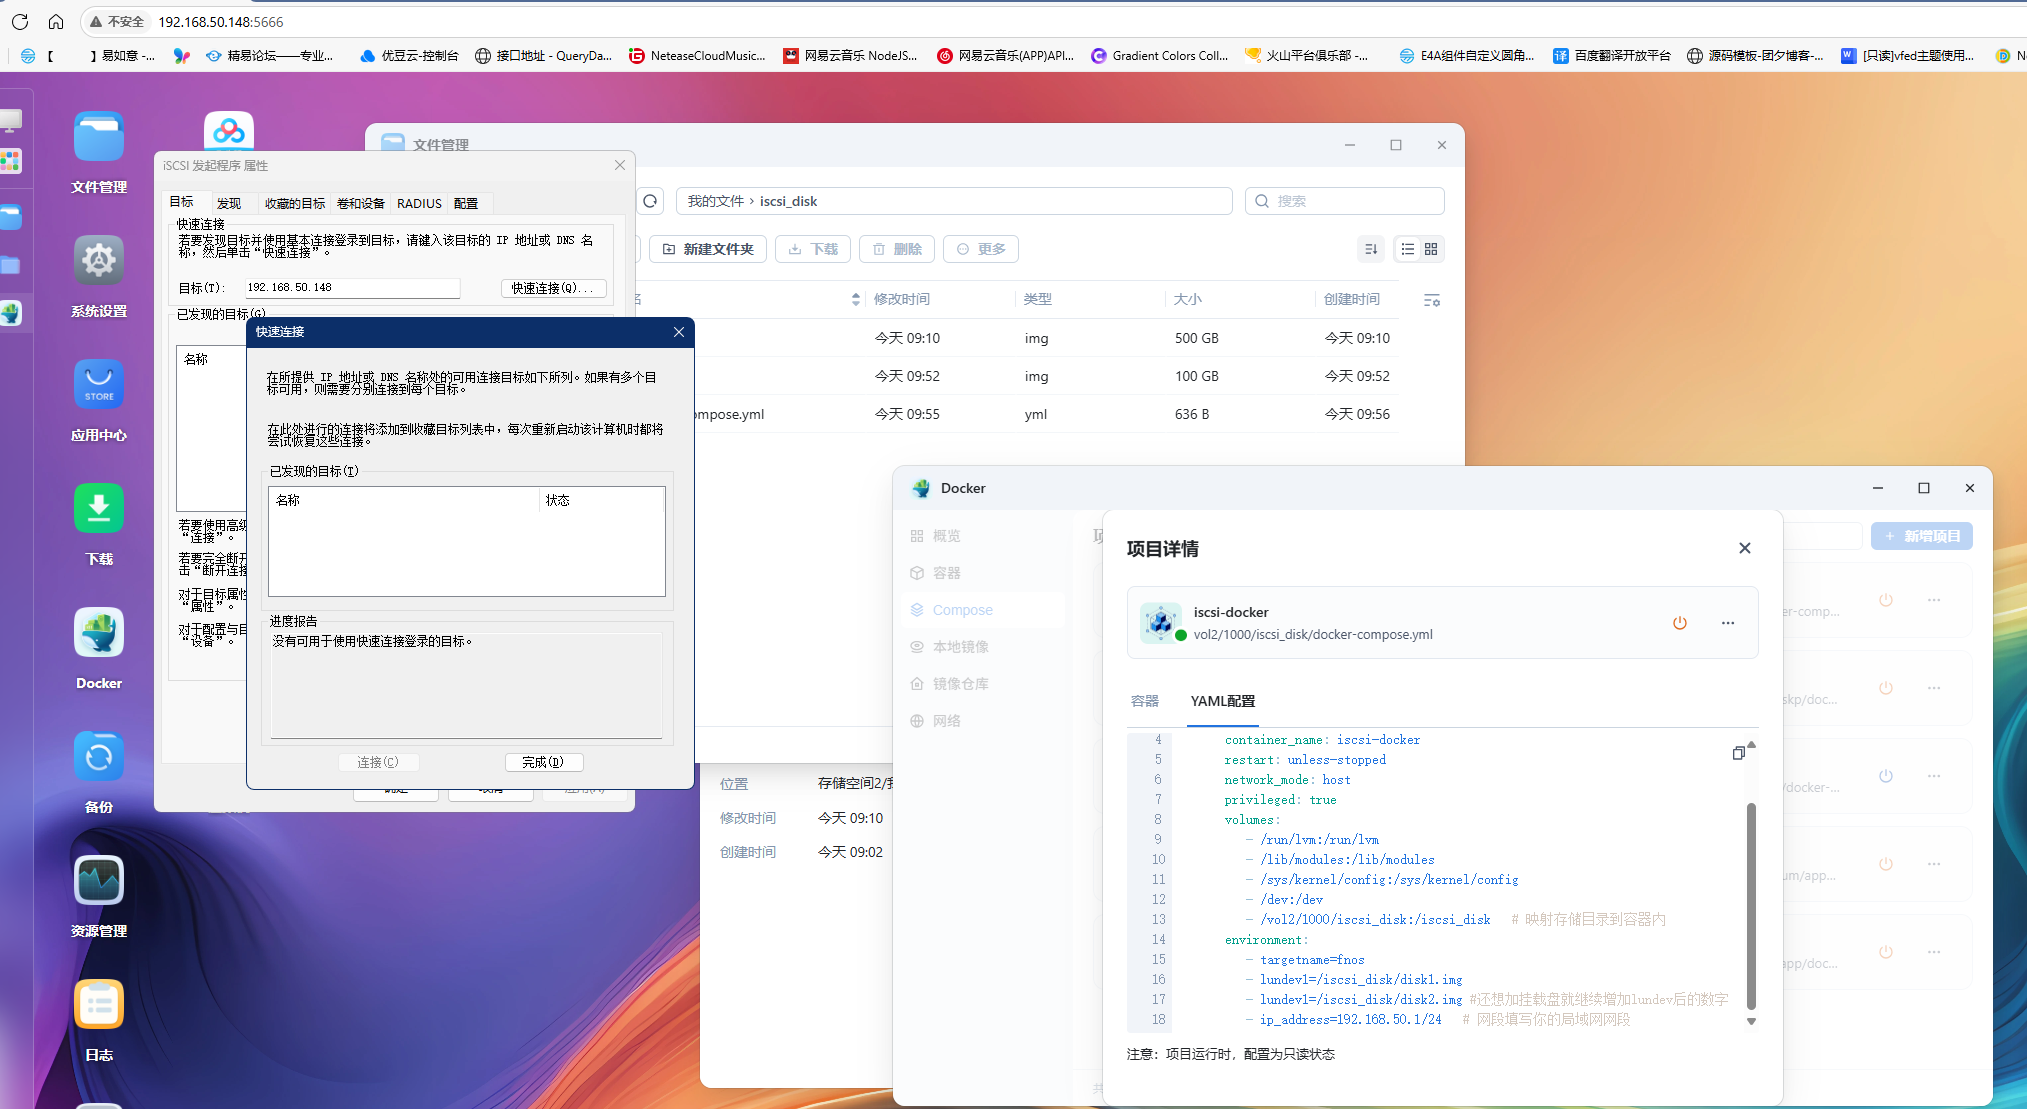
Task: Open column settings icon in file table
Action: pos(1432,300)
